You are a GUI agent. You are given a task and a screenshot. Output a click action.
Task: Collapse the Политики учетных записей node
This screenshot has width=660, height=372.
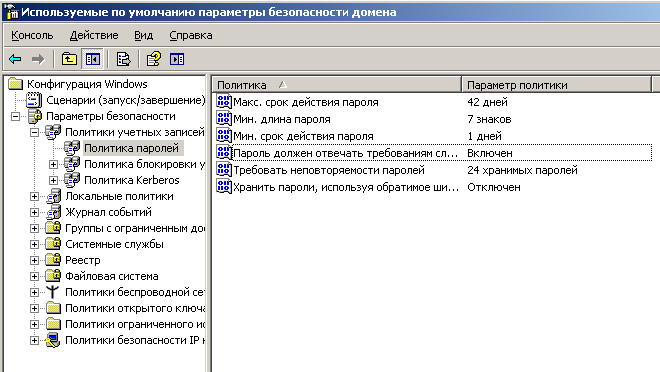(x=35, y=132)
